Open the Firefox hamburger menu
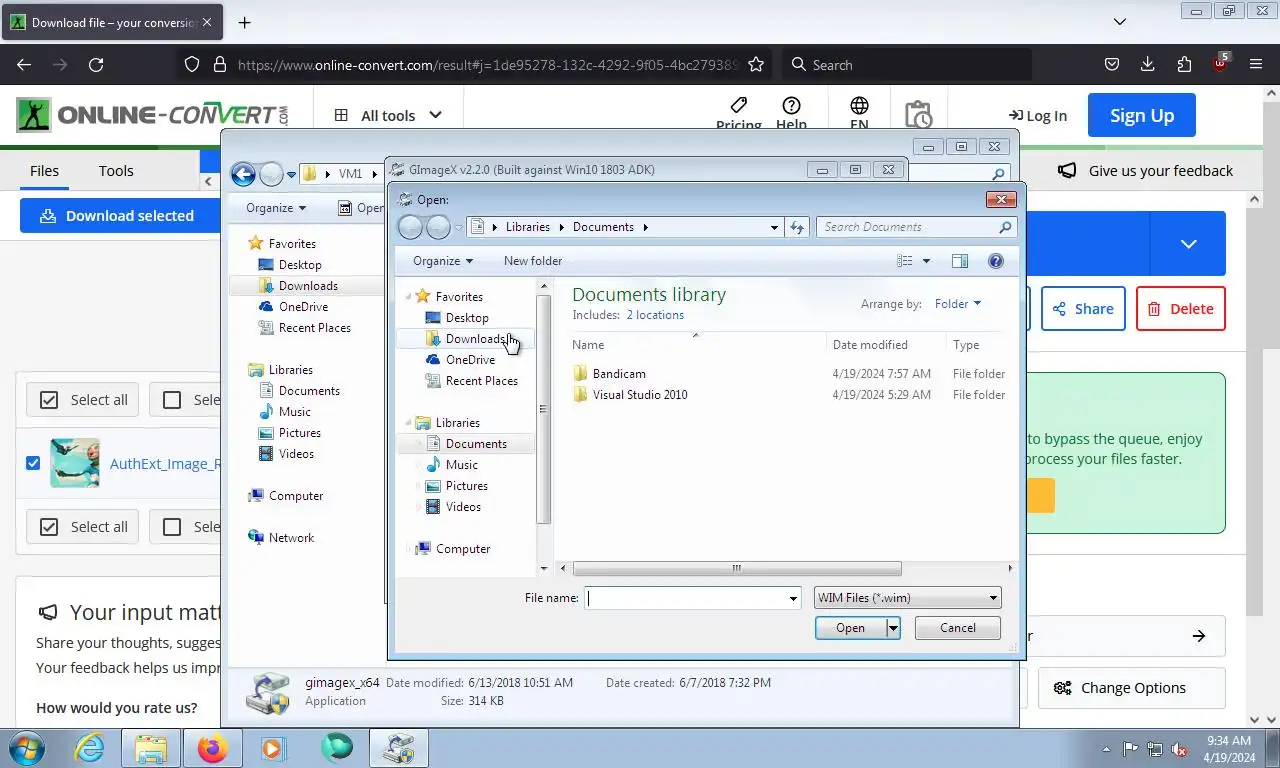Image resolution: width=1280 pixels, height=768 pixels. [x=1256, y=65]
